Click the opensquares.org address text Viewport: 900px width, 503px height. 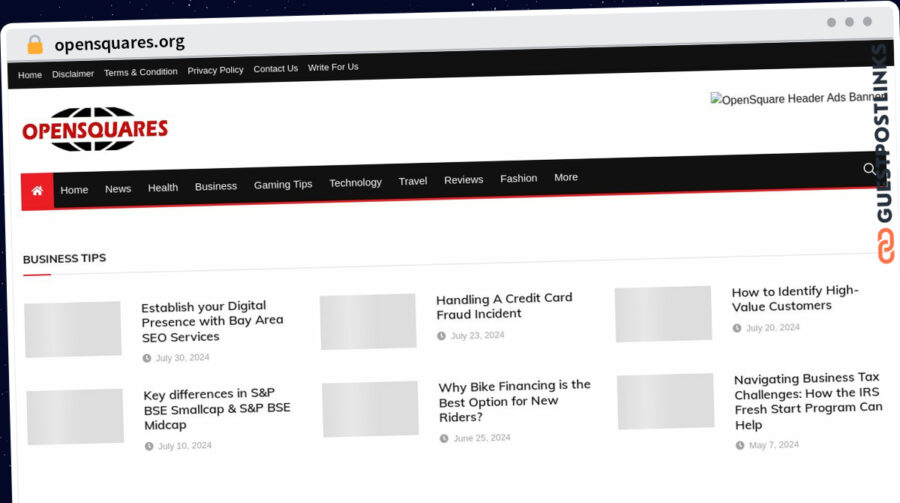[x=119, y=42]
